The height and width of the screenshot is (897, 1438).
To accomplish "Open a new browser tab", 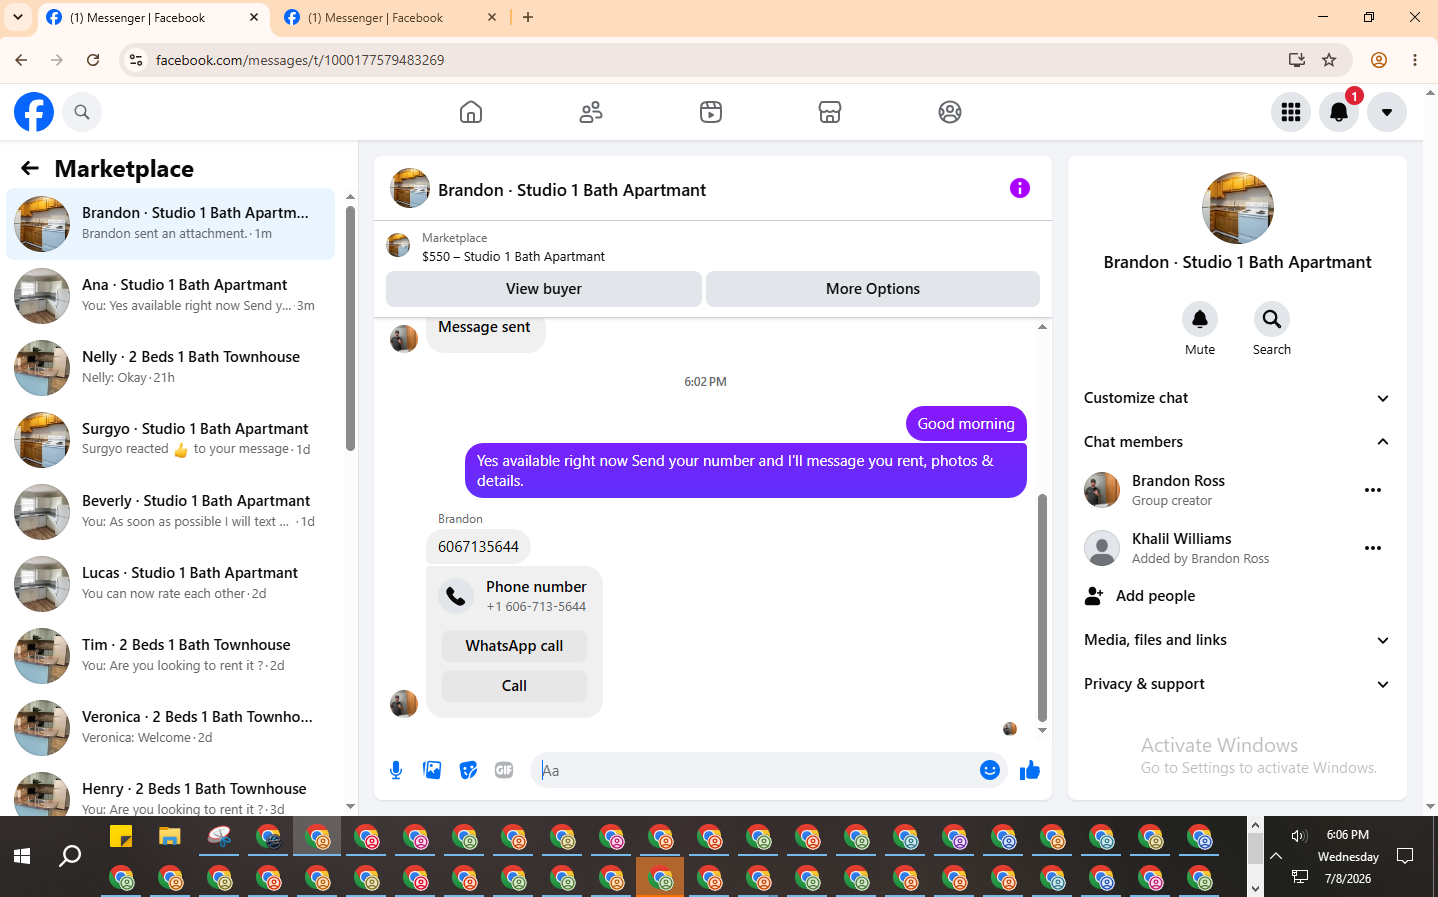I will click(x=528, y=17).
